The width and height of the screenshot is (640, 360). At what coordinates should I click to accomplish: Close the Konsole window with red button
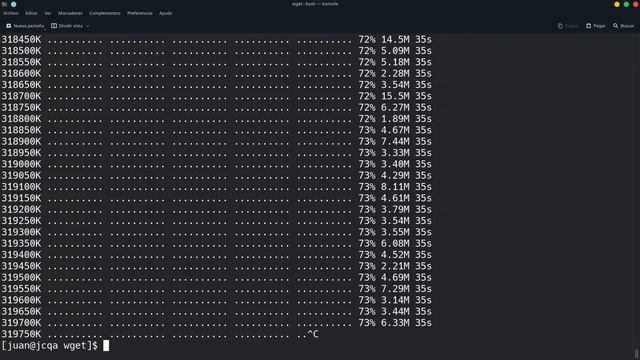(x=636, y=4)
